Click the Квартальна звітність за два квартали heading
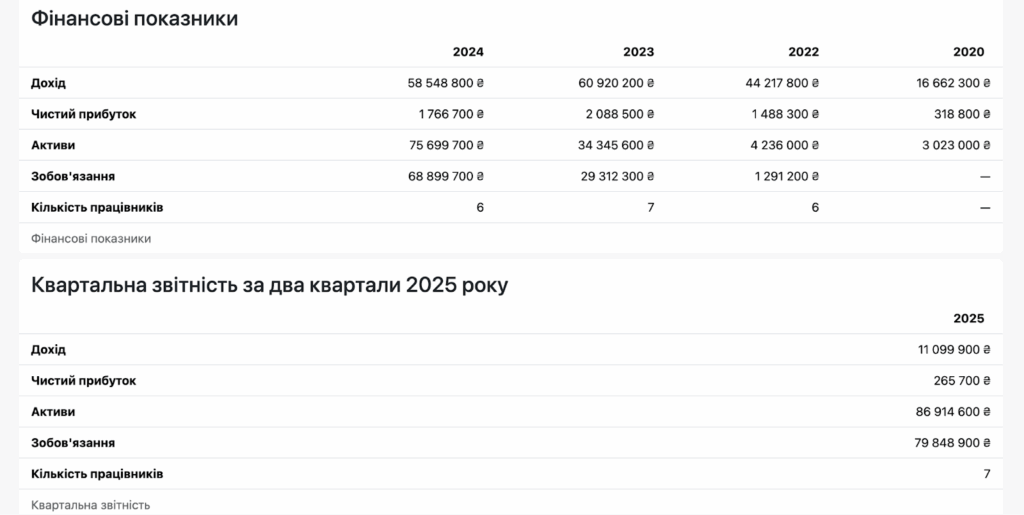Image resolution: width=1024 pixels, height=515 pixels. [x=269, y=285]
